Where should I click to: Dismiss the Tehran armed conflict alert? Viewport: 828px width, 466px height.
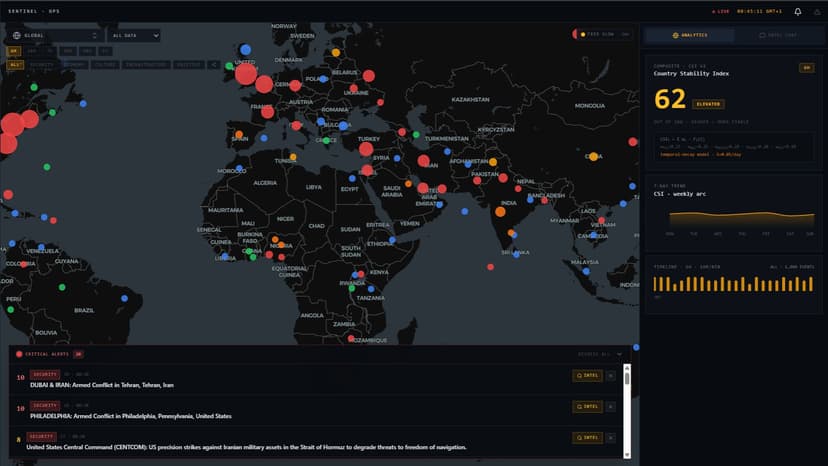610,376
